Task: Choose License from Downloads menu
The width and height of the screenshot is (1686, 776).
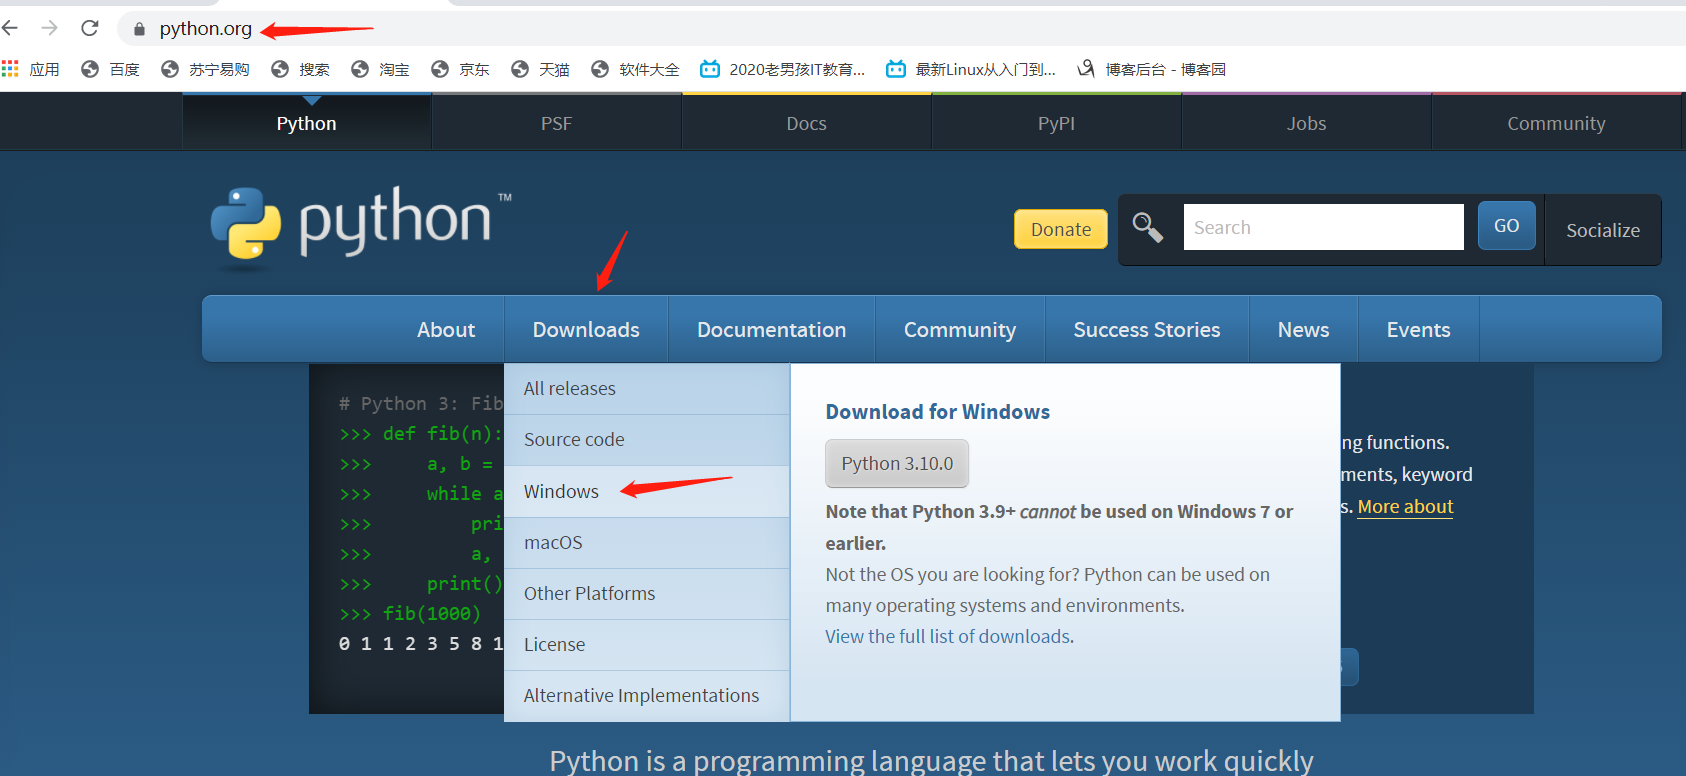Action: (x=647, y=645)
